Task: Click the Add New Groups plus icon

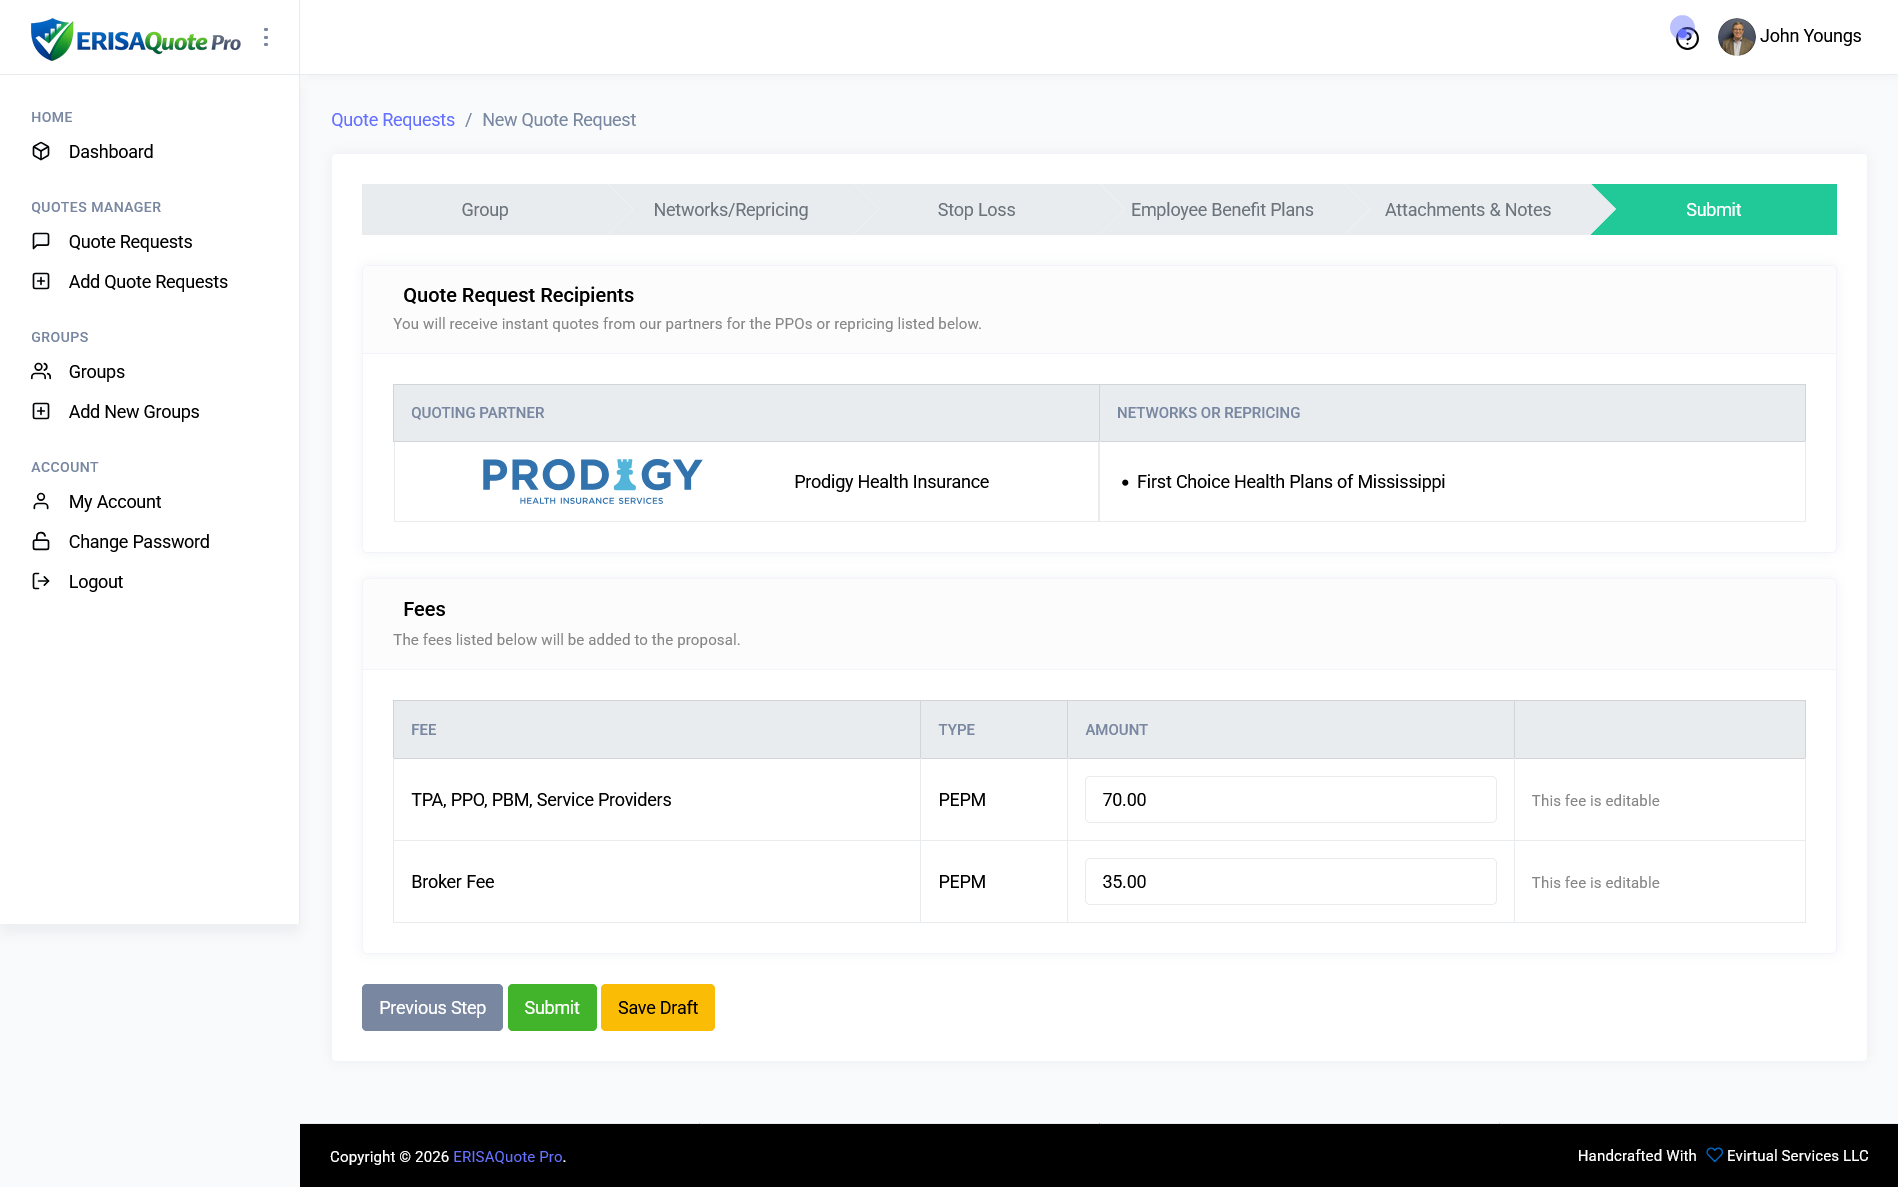Action: pos(41,411)
